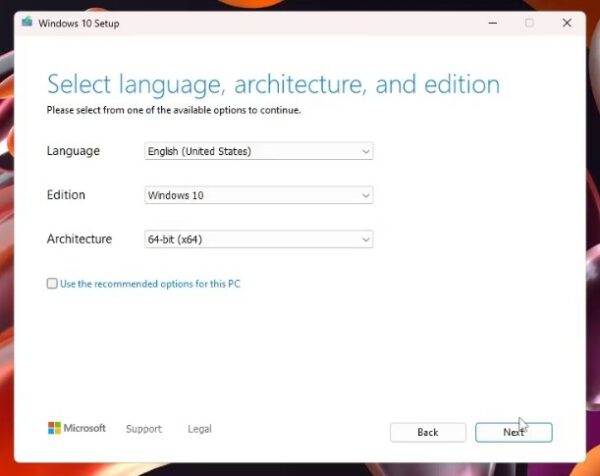Untick the recommended options checkbox
Screen dimensions: 600x476
coord(52,284)
